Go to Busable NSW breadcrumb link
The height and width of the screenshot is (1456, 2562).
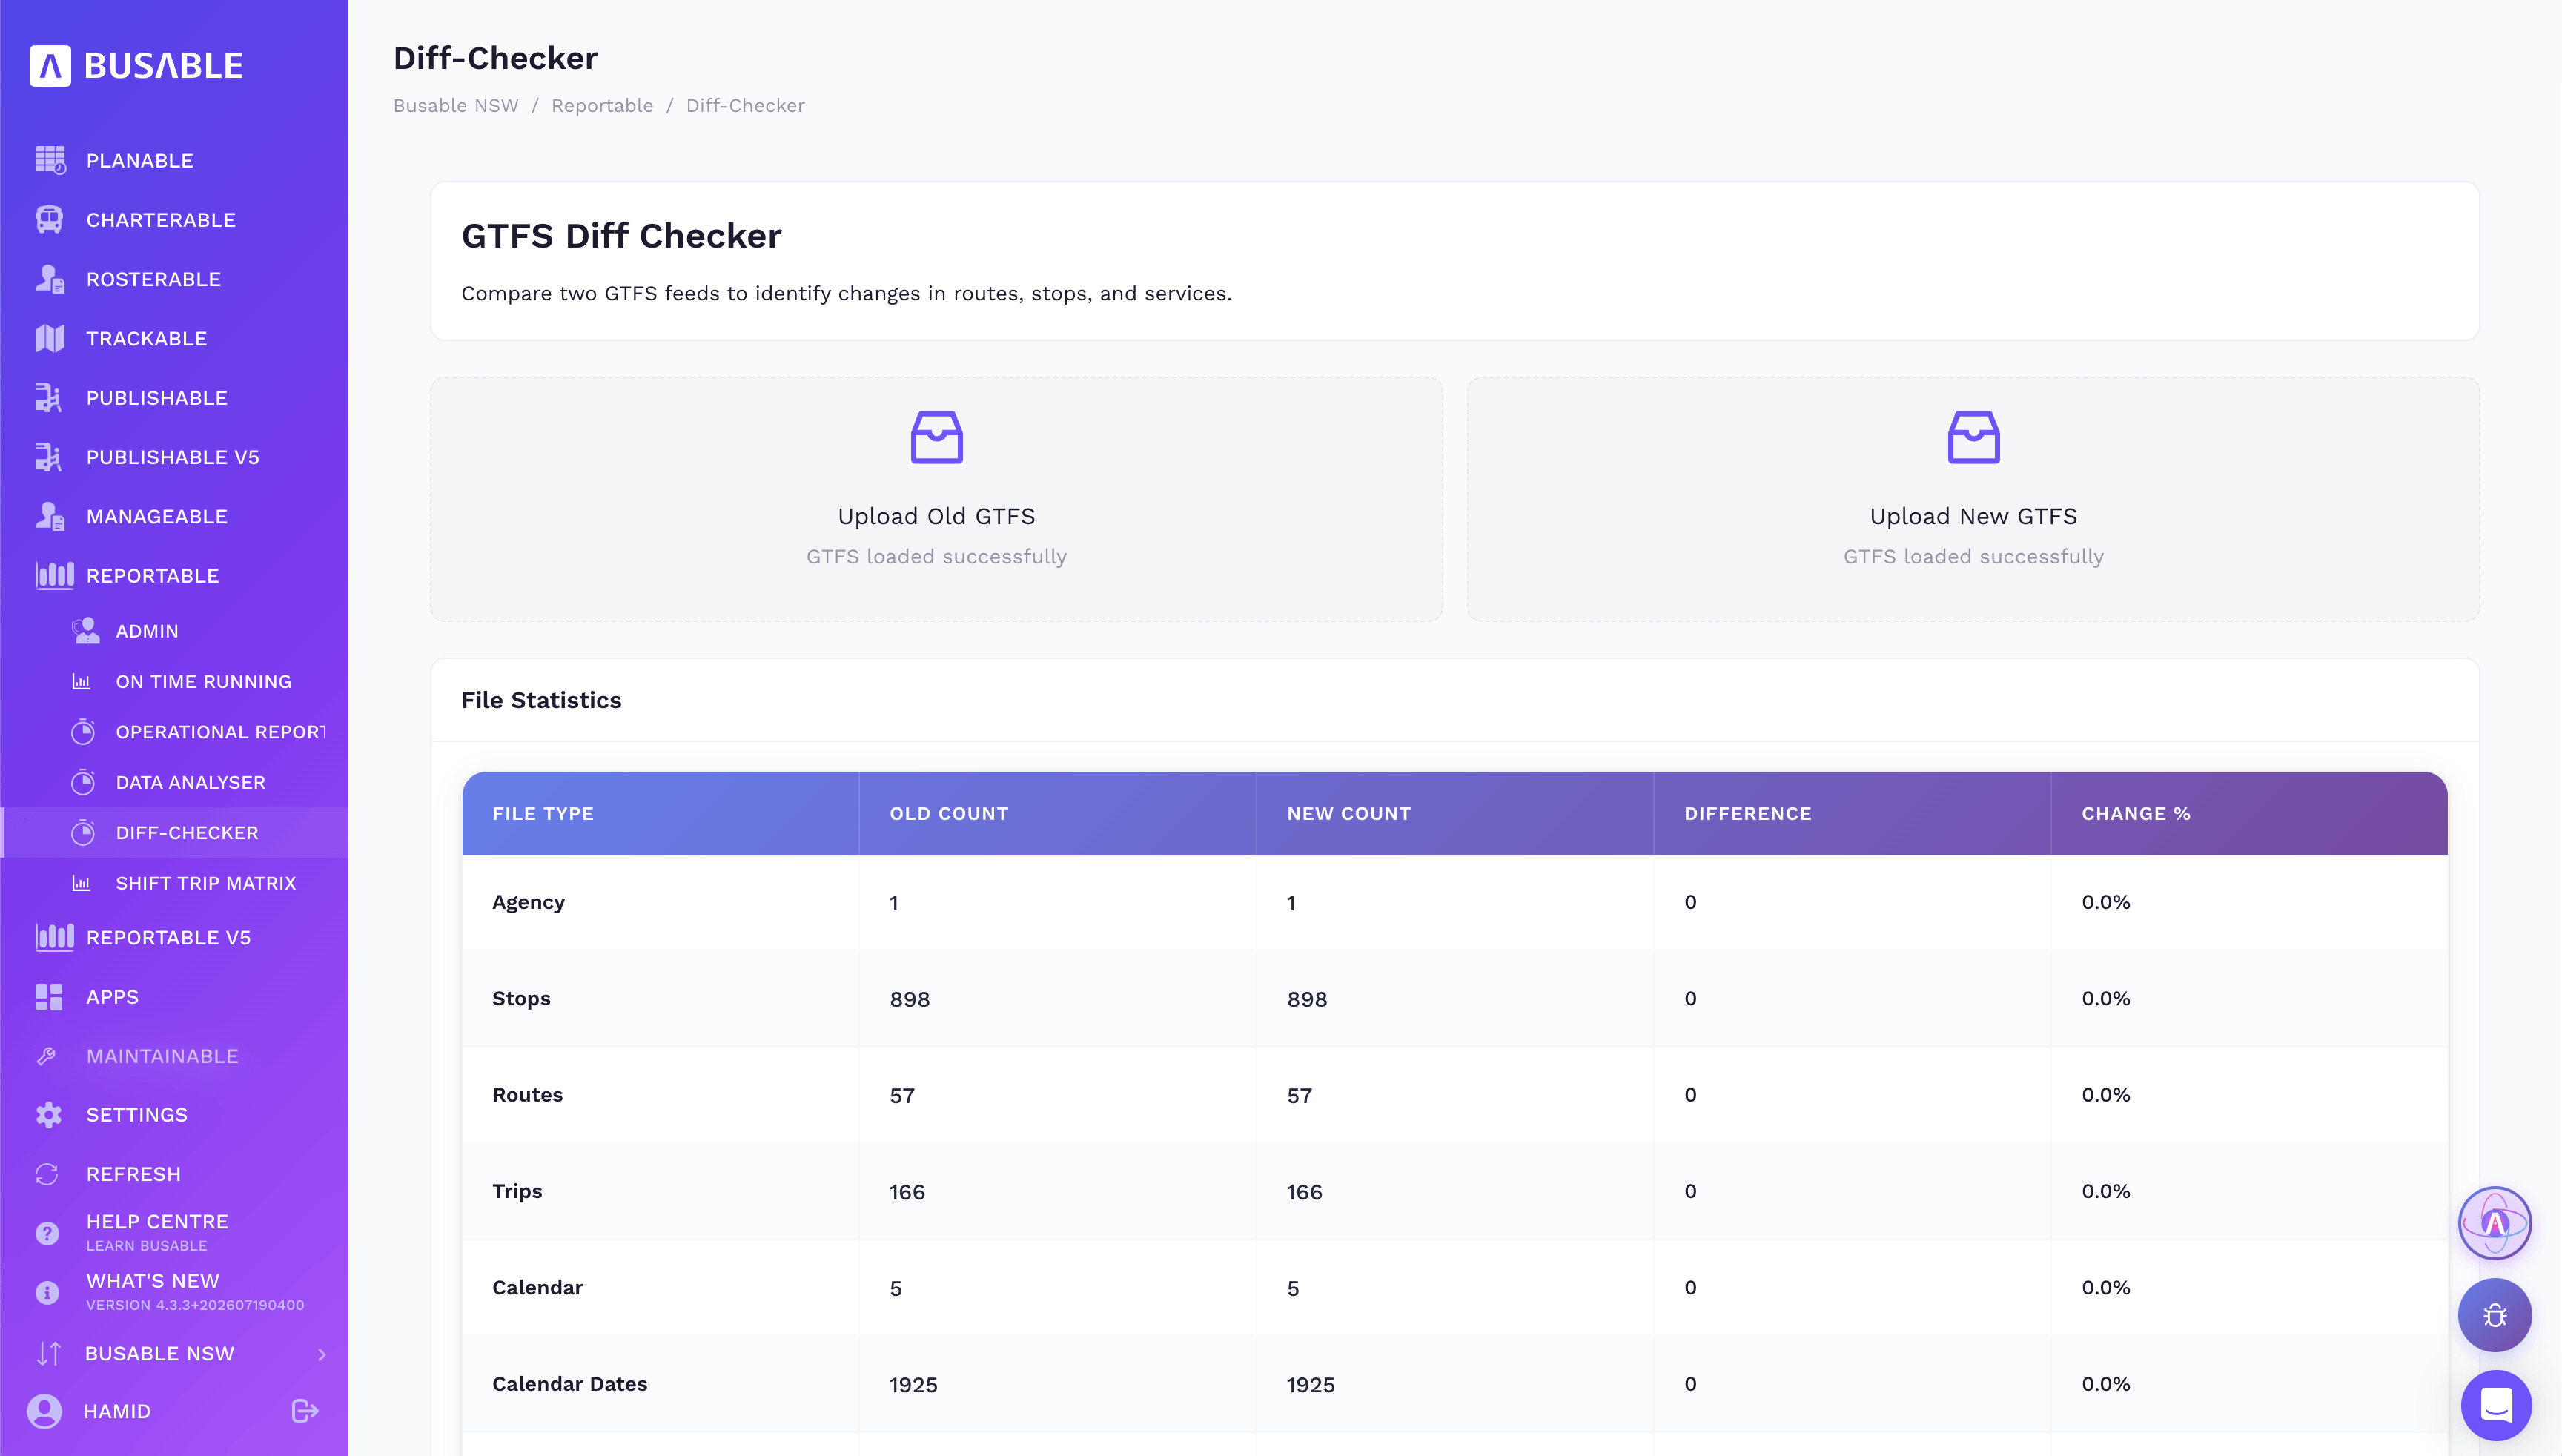tap(455, 106)
